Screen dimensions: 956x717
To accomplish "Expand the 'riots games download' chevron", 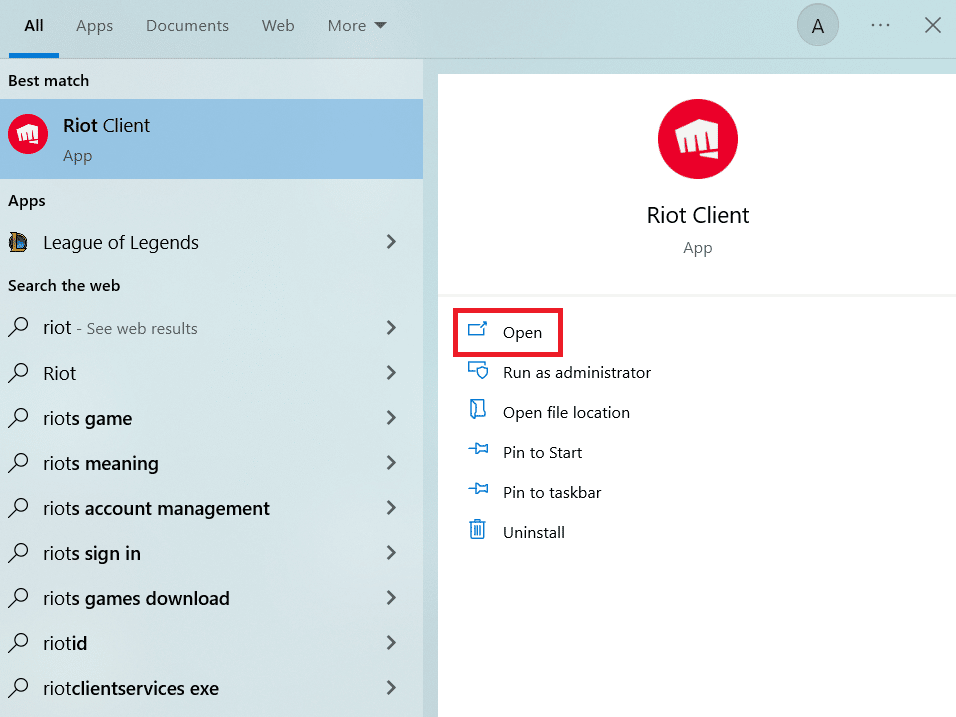I will [x=391, y=598].
